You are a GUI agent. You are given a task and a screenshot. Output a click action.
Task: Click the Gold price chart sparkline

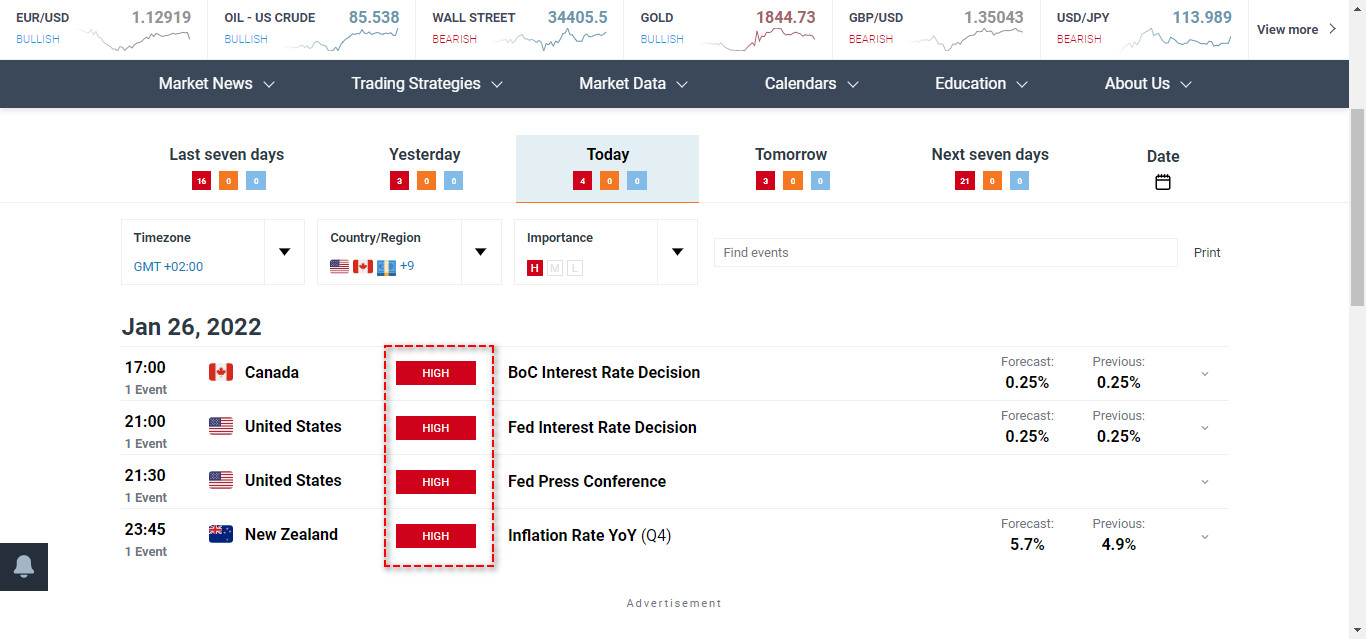[758, 39]
